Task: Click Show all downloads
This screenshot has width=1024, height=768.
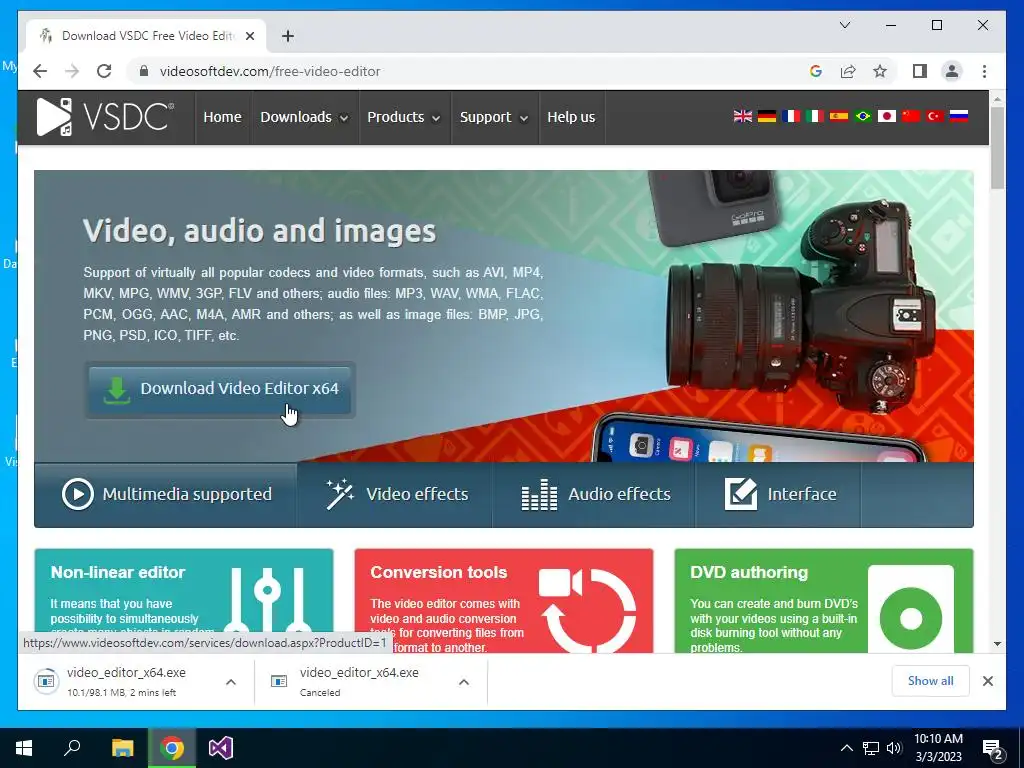Action: point(930,681)
